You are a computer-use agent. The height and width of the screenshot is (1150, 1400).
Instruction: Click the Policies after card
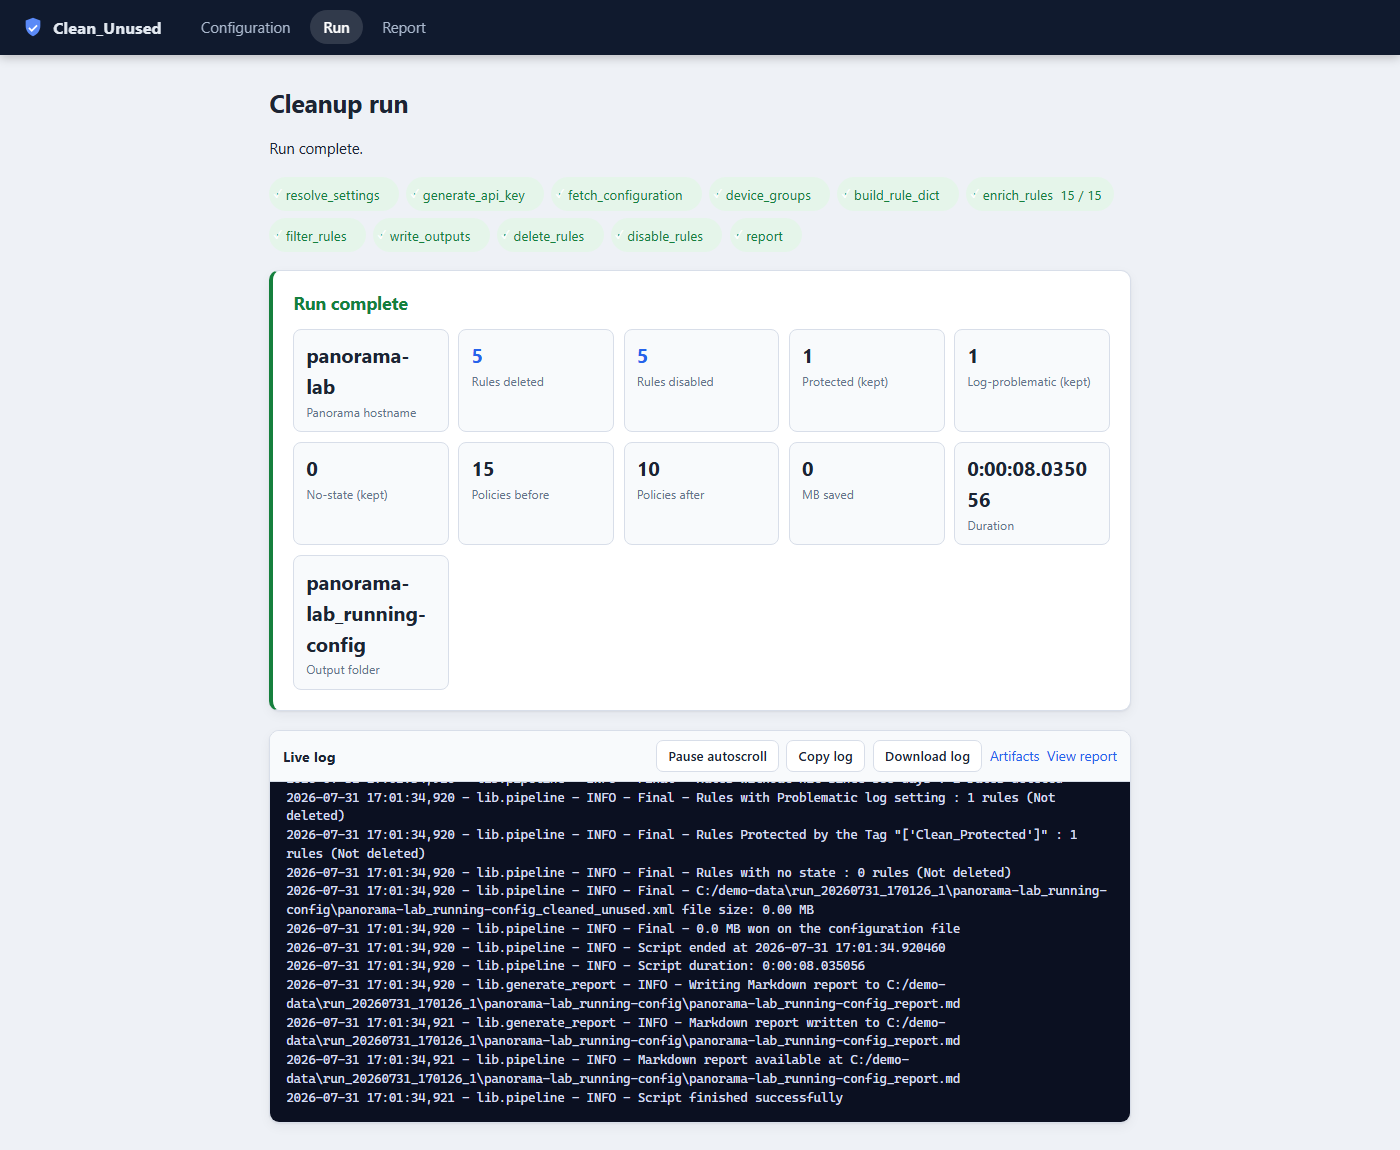(701, 494)
